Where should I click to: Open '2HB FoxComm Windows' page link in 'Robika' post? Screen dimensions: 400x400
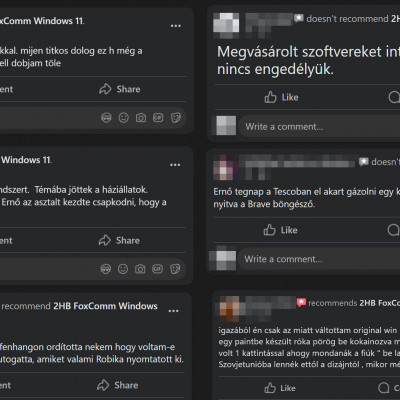click(x=105, y=306)
